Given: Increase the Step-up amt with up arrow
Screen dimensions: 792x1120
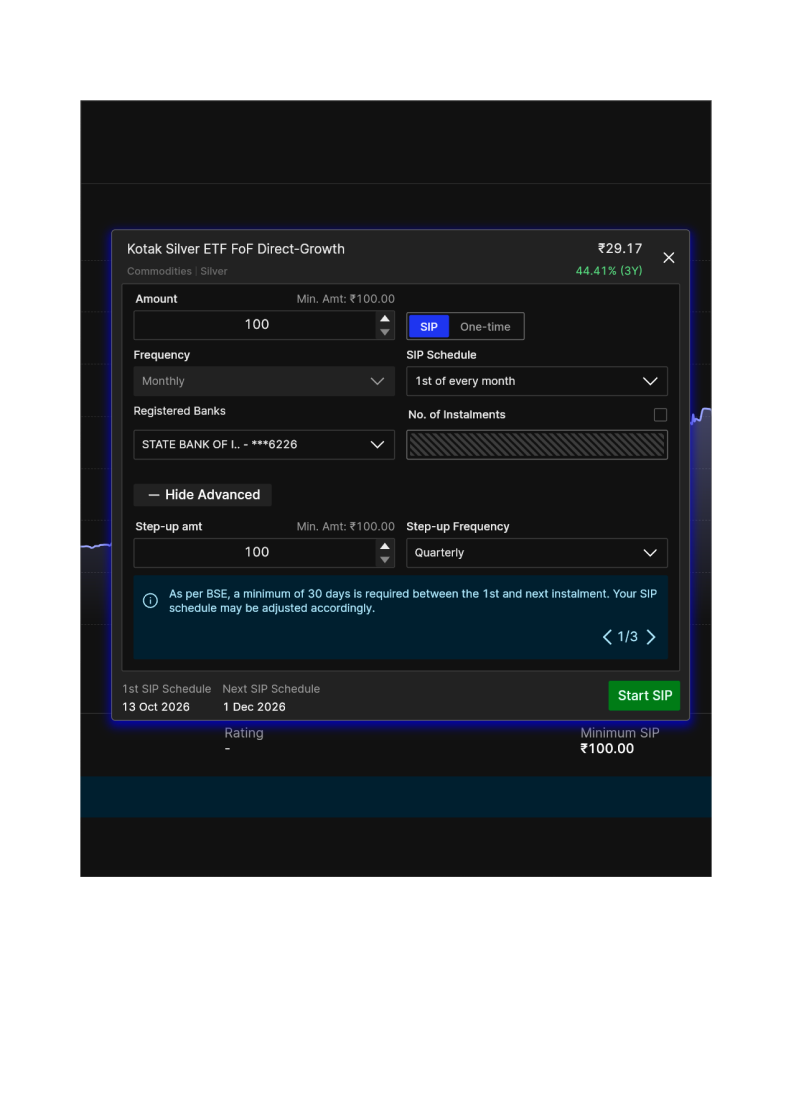Looking at the screenshot, I should 385,546.
